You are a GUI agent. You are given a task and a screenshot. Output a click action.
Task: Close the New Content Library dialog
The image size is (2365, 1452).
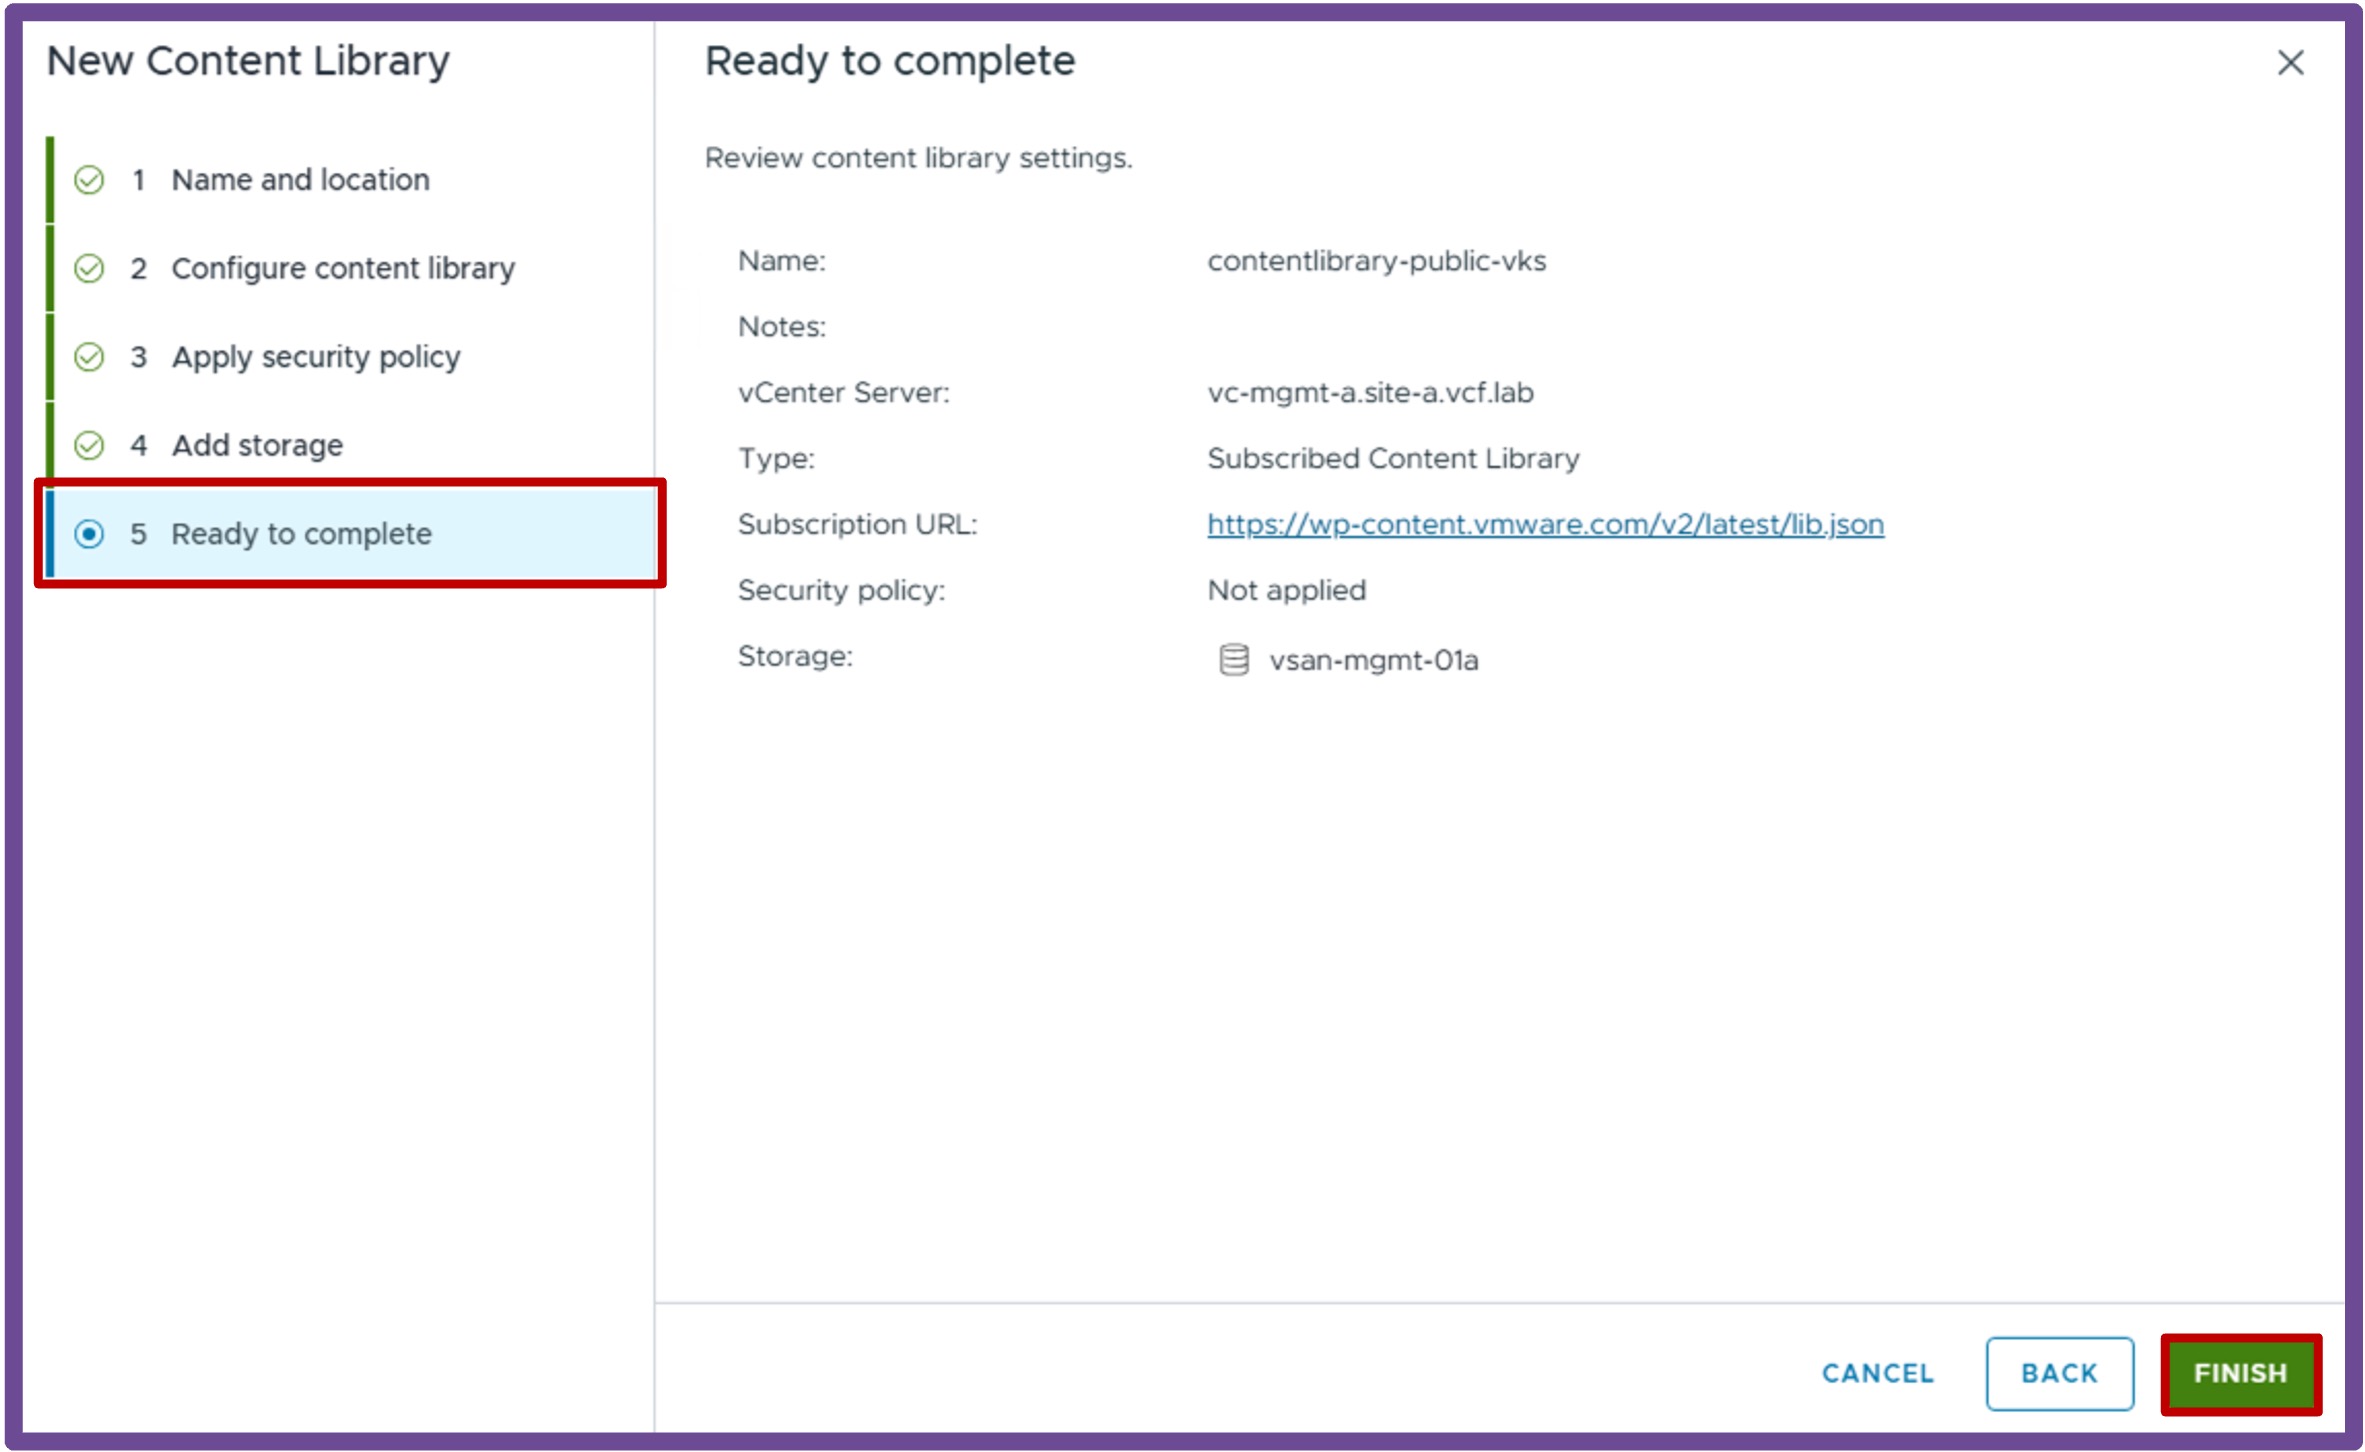coord(2290,63)
